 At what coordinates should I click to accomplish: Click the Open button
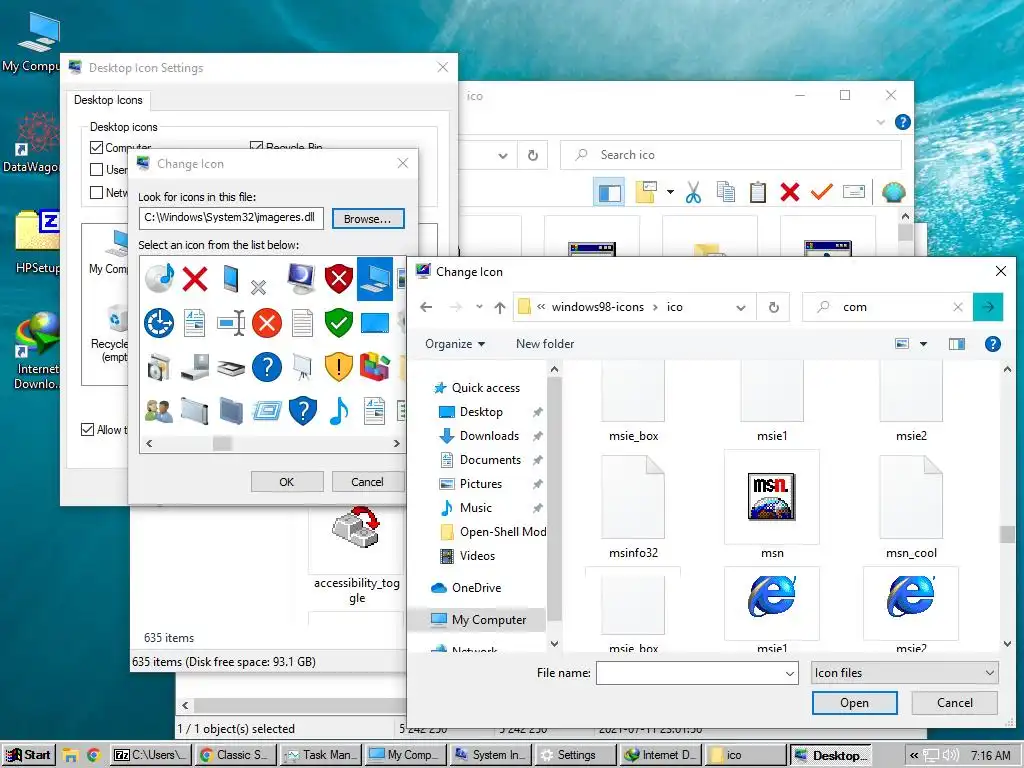click(855, 703)
